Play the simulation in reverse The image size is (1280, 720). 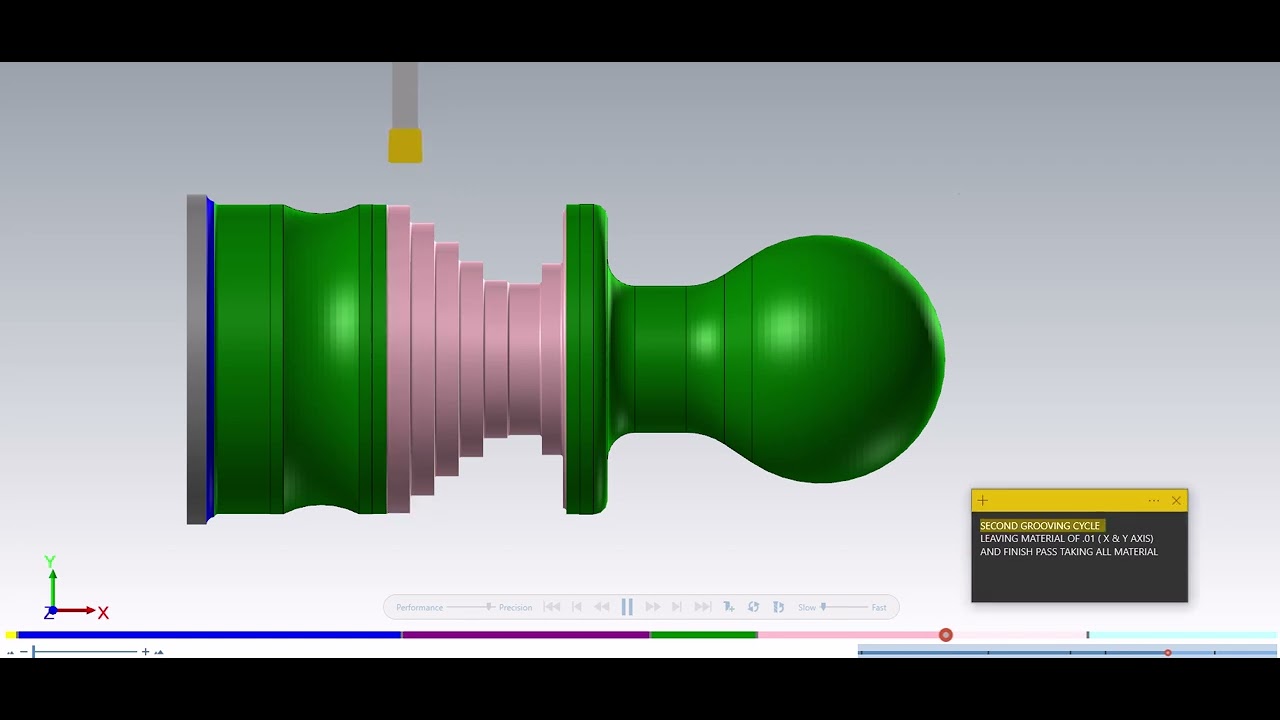602,607
